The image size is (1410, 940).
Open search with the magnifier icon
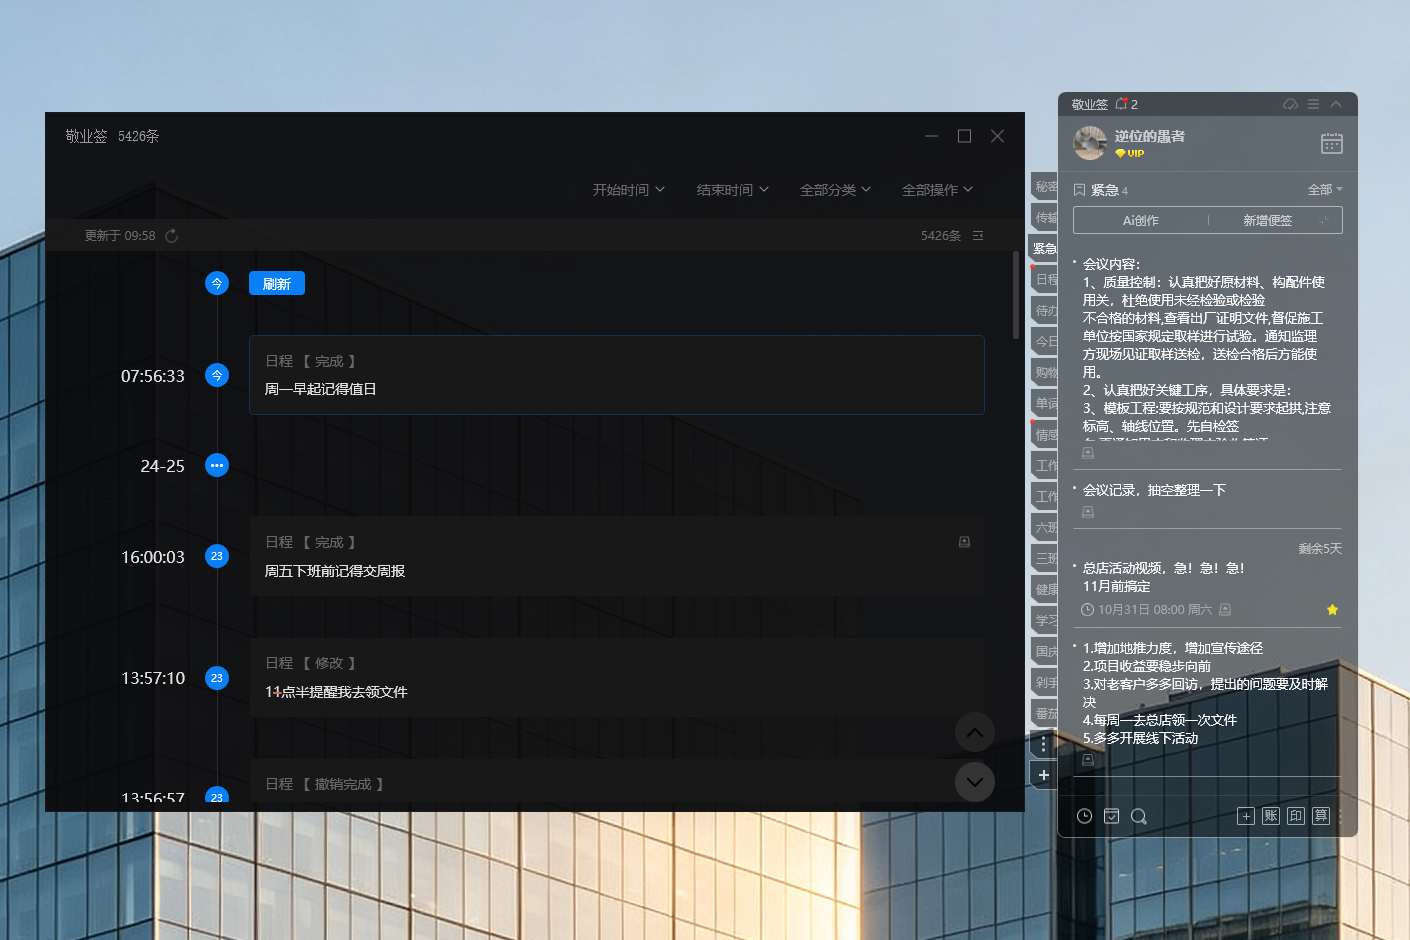point(1138,816)
